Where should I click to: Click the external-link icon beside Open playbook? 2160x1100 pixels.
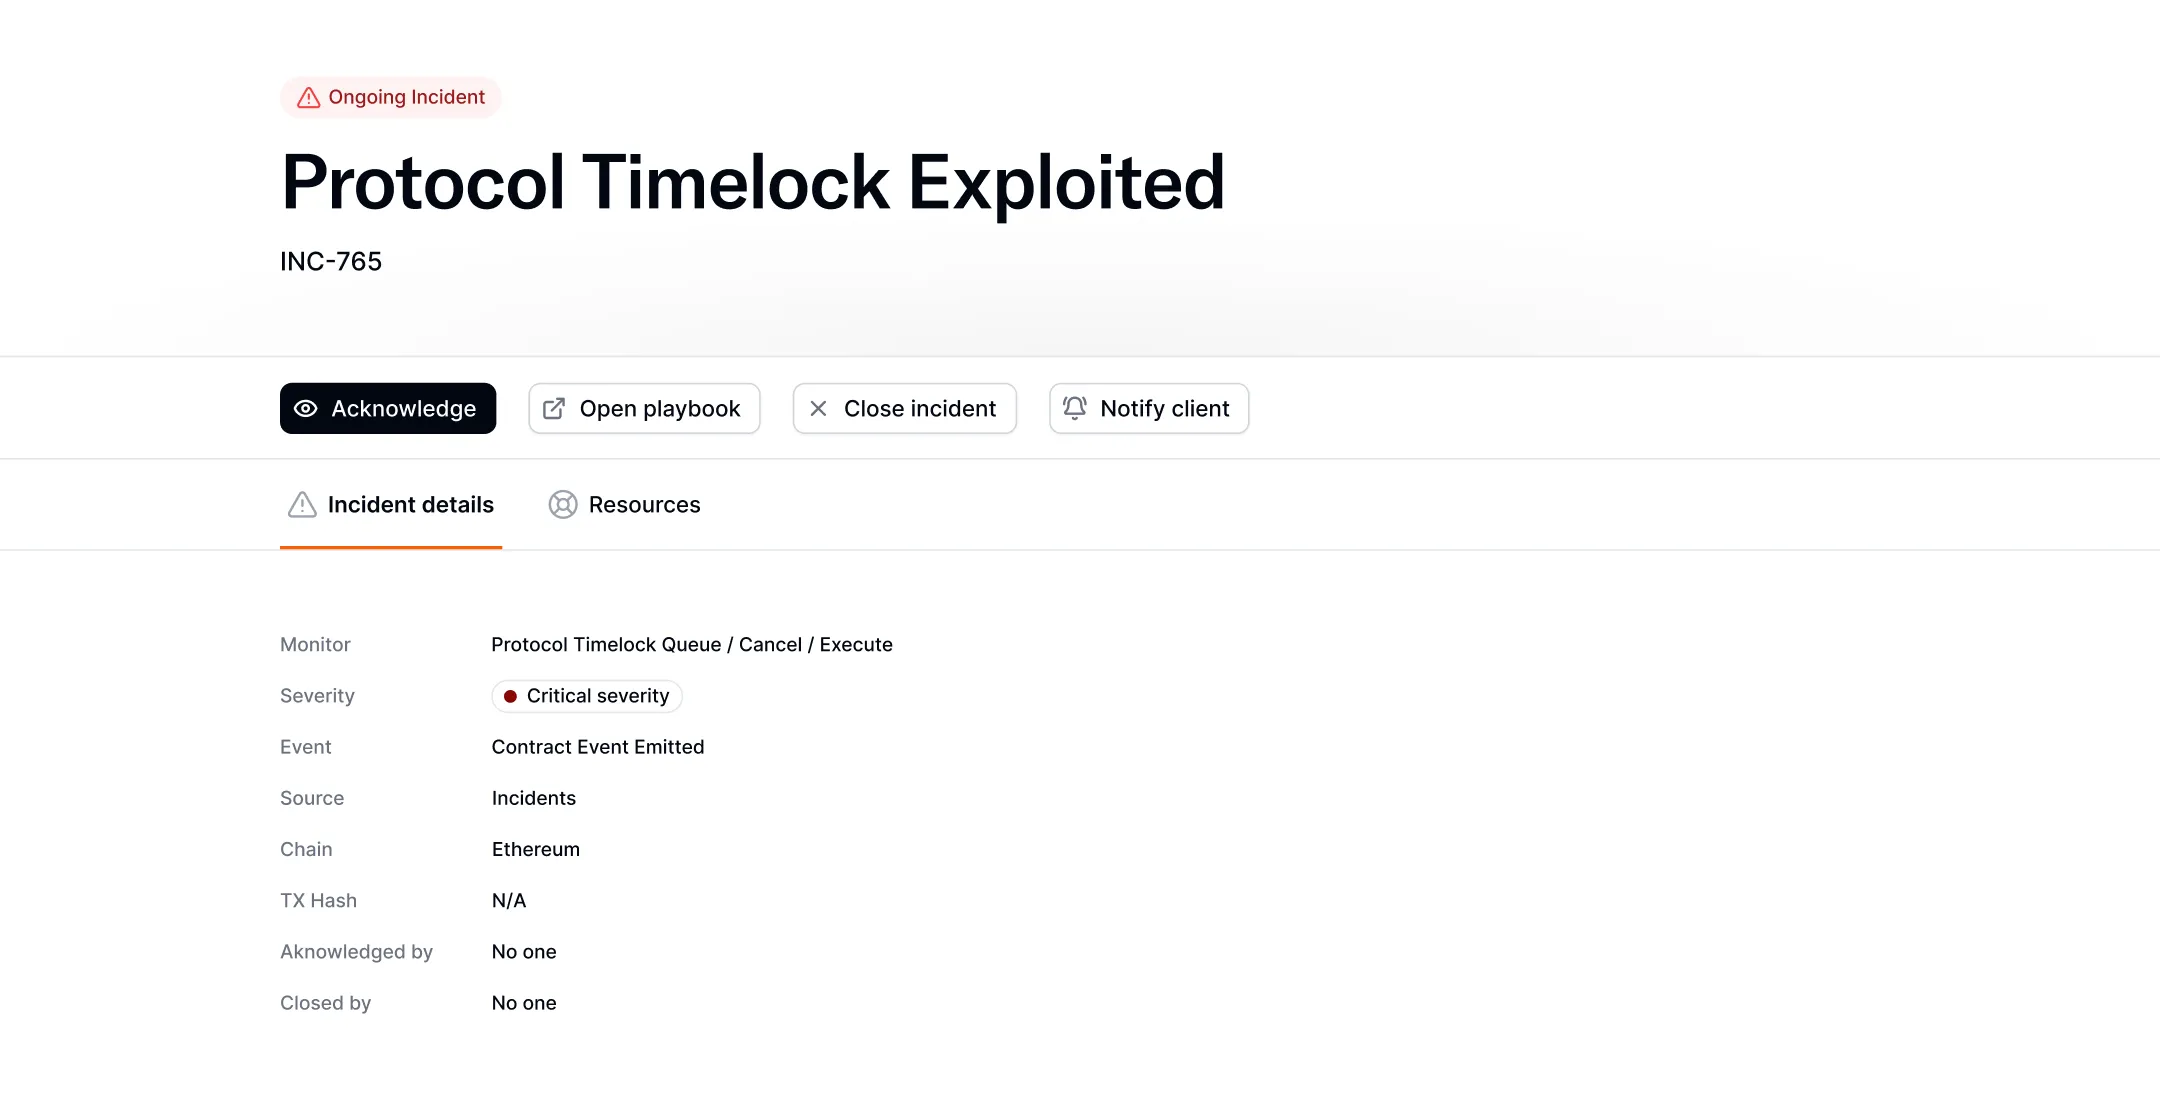[554, 408]
